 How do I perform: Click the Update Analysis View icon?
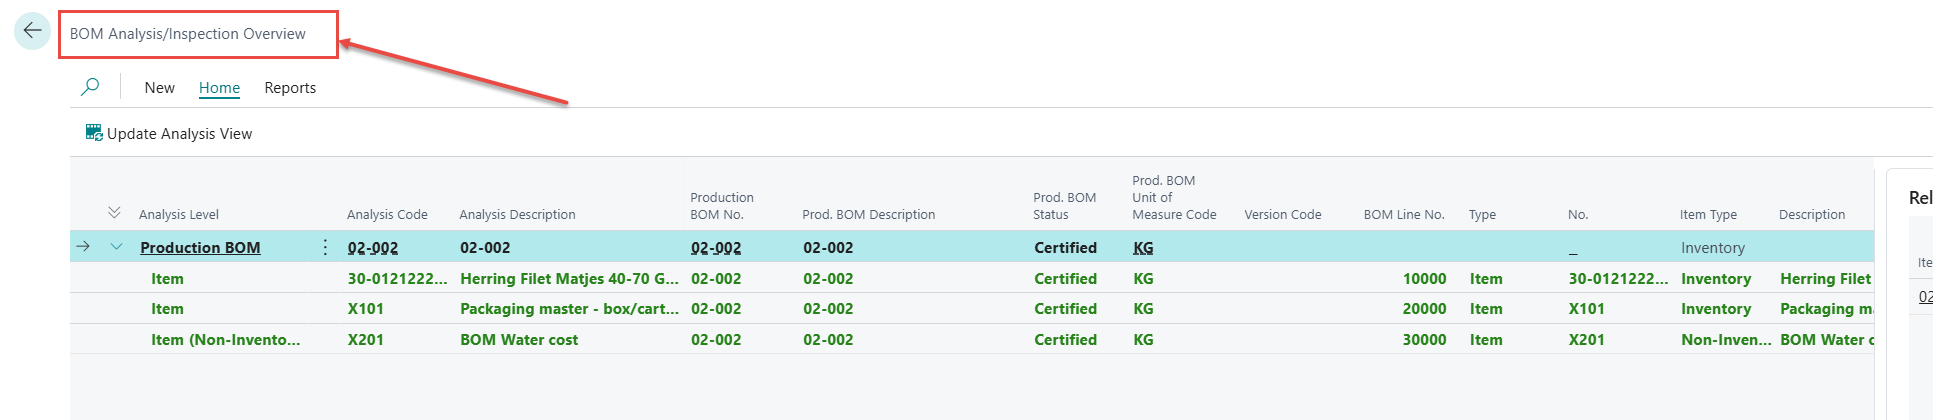[x=94, y=133]
